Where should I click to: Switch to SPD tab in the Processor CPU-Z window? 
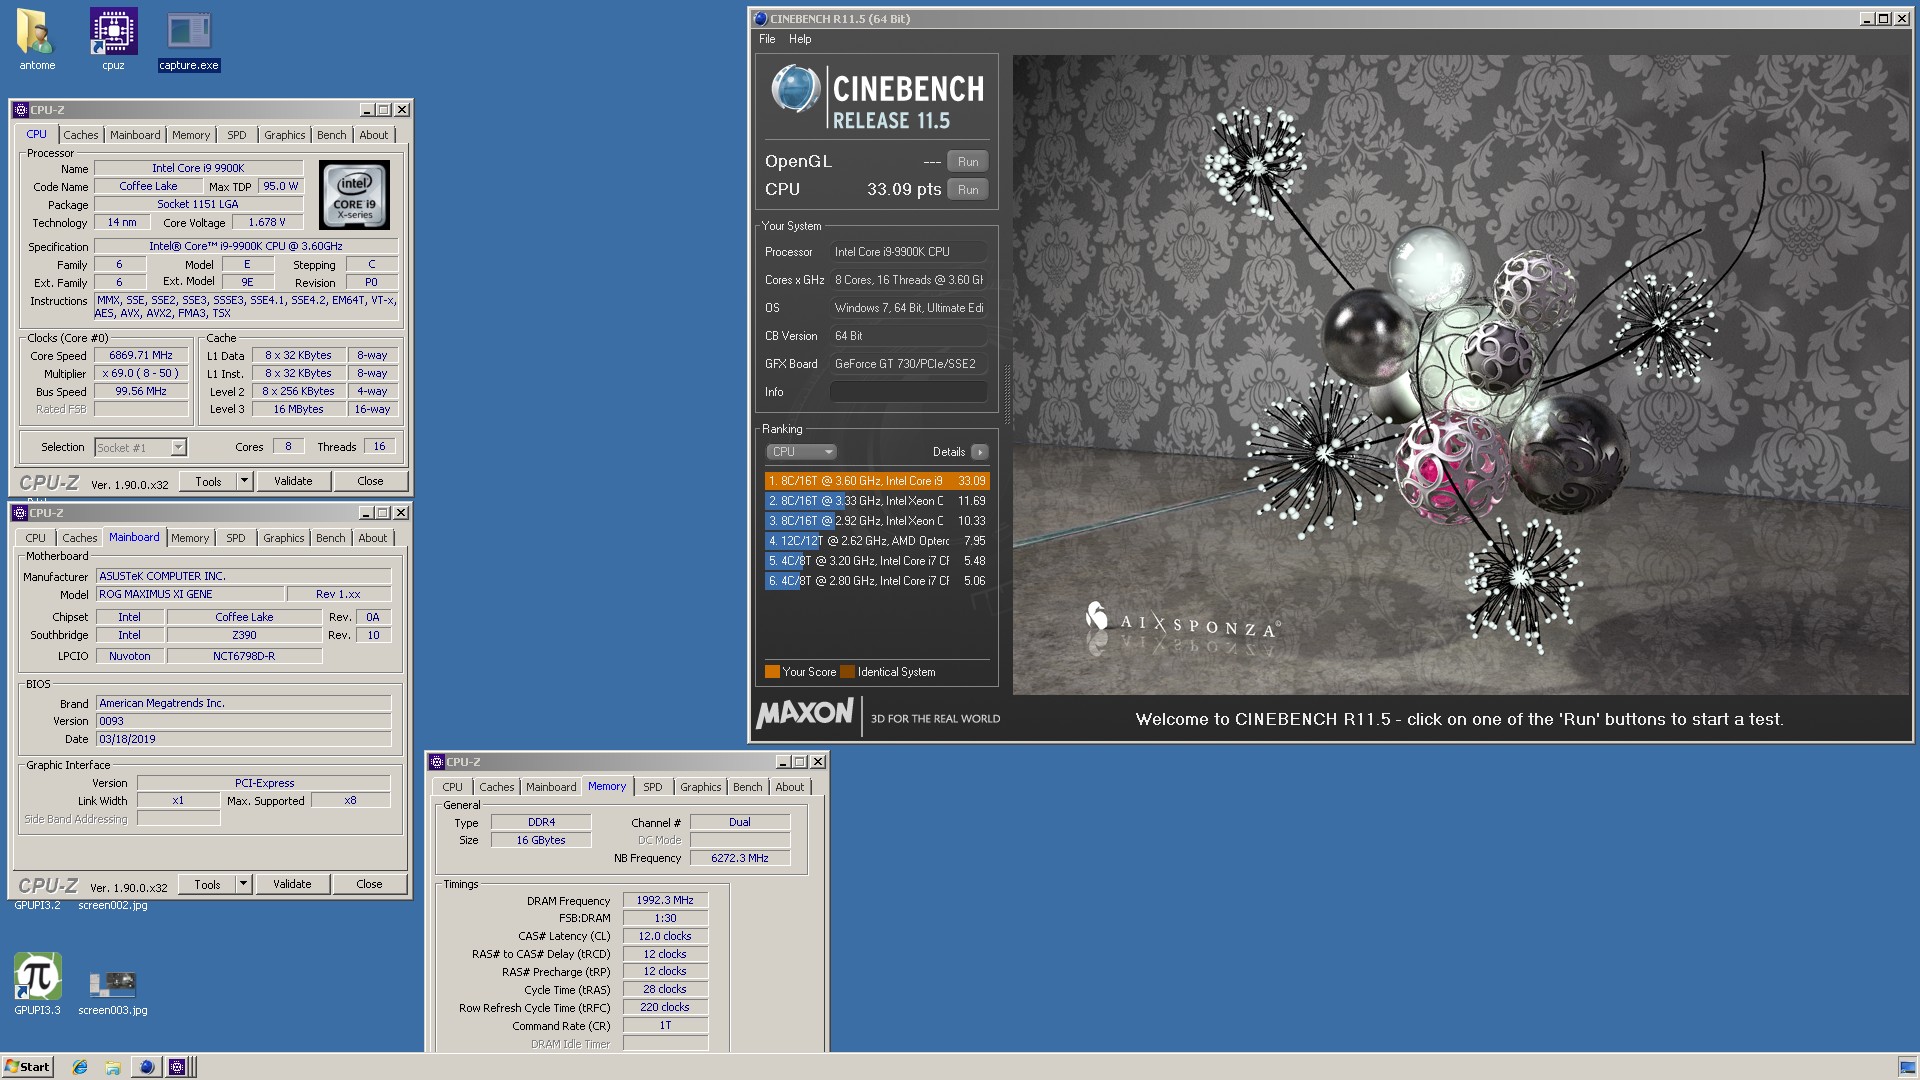(237, 135)
